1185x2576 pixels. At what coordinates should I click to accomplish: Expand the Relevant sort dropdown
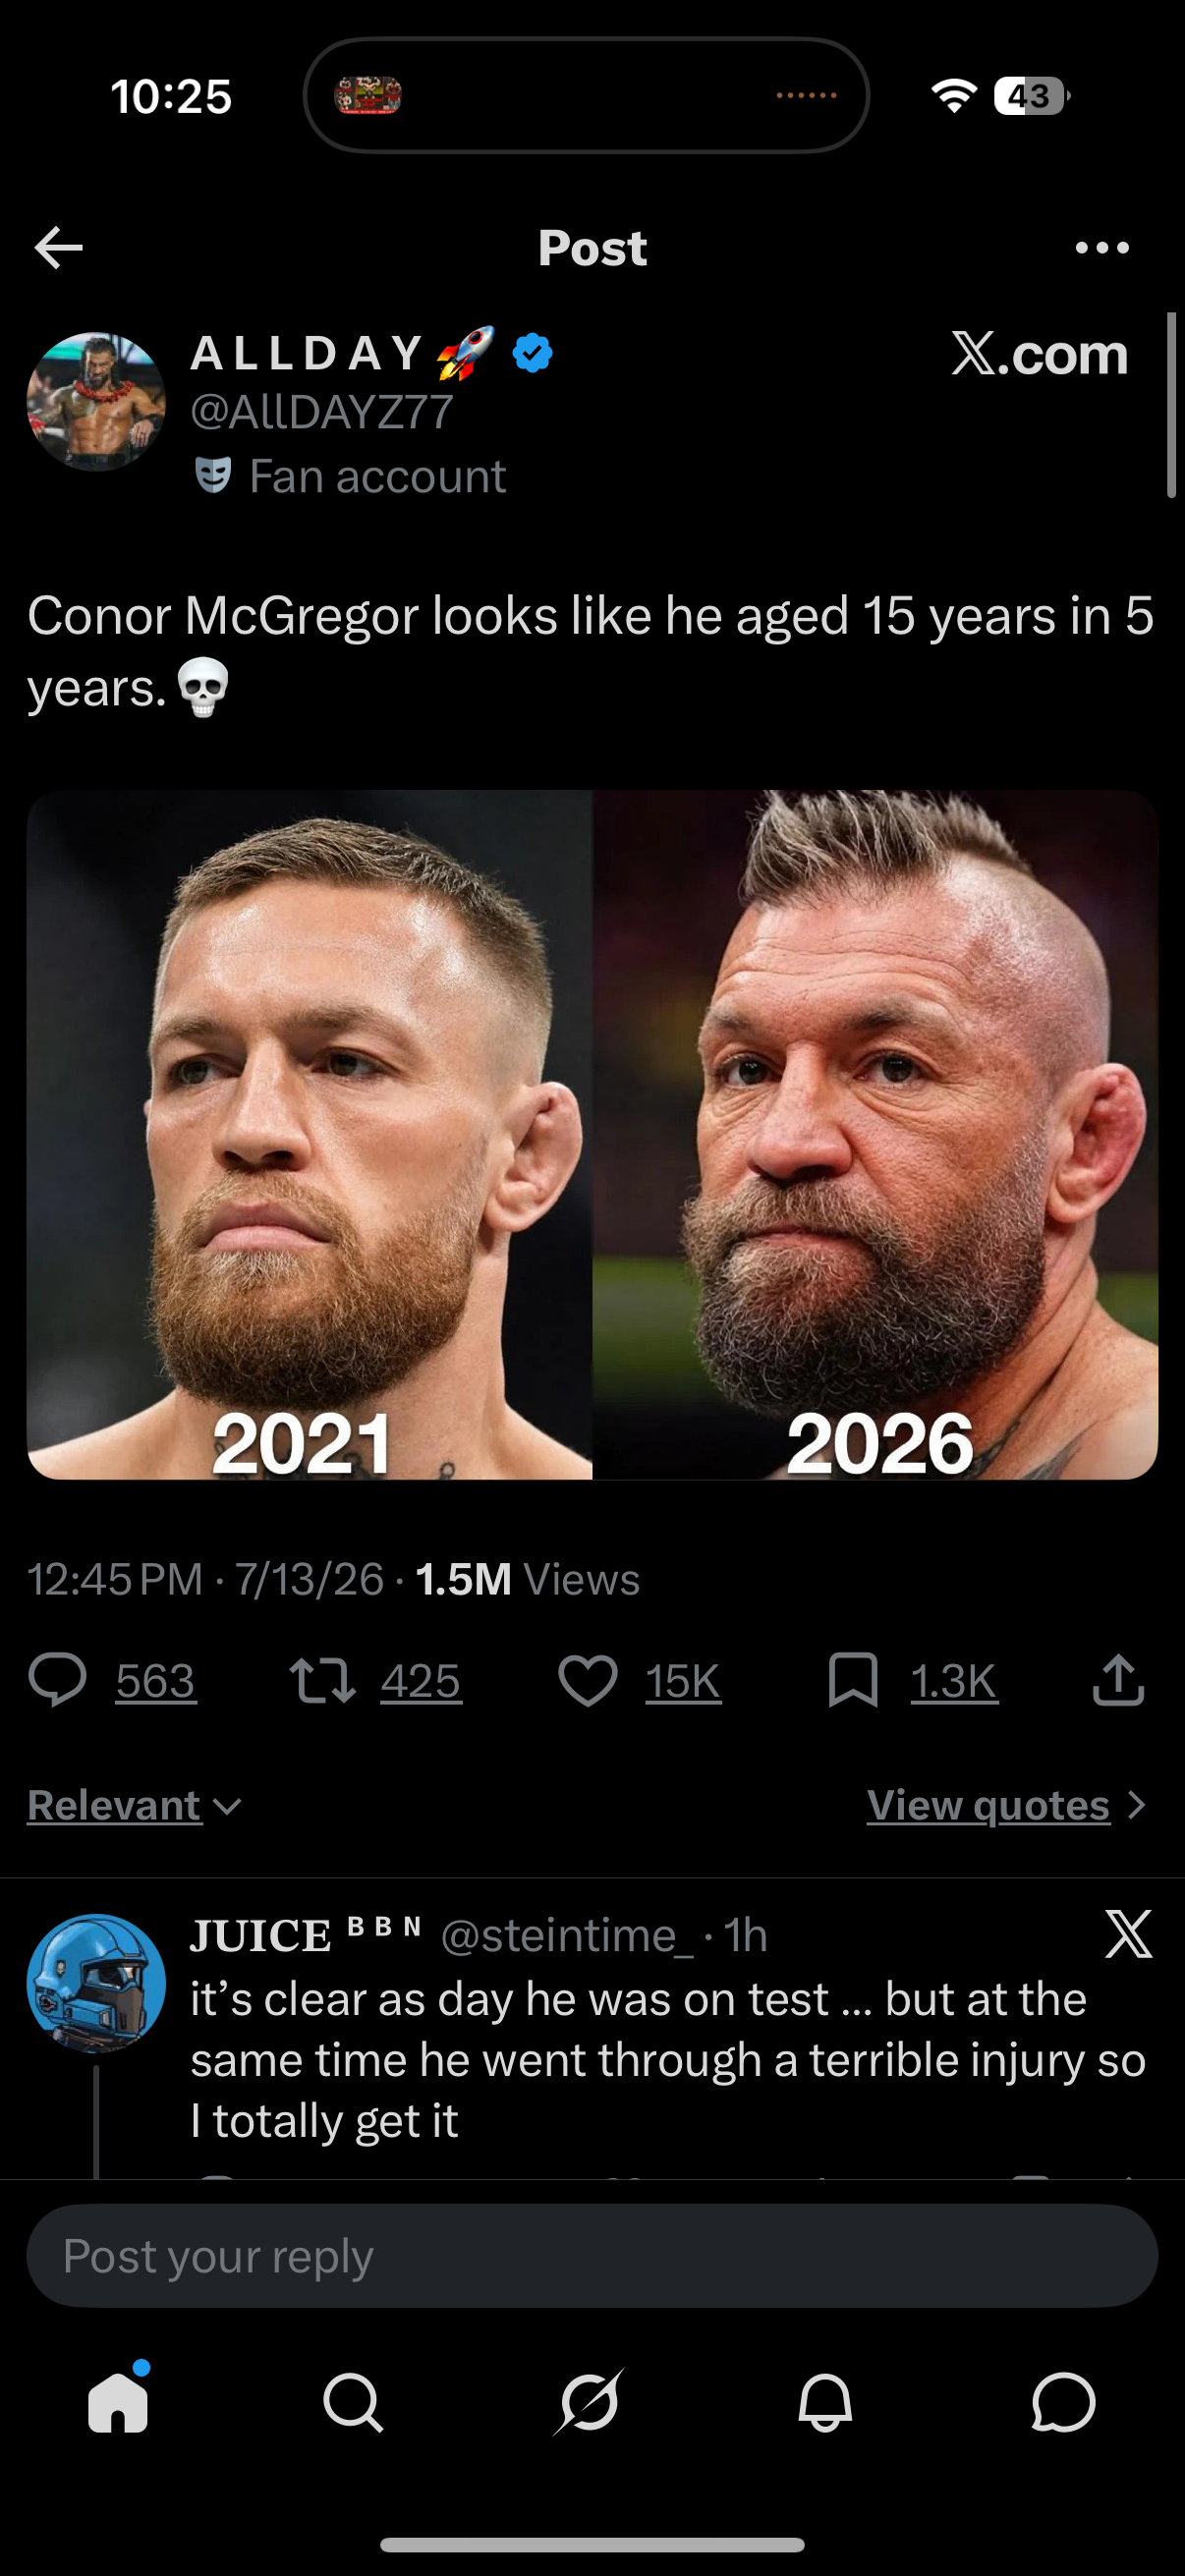tap(134, 1806)
